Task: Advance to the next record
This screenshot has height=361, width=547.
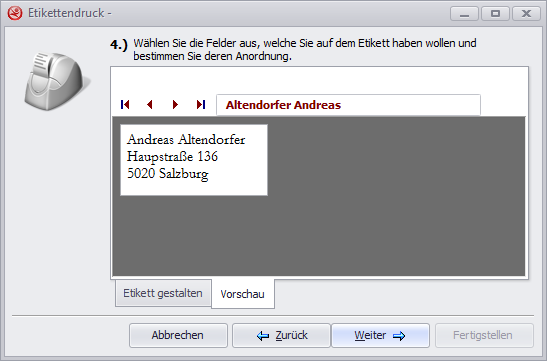Action: [175, 105]
